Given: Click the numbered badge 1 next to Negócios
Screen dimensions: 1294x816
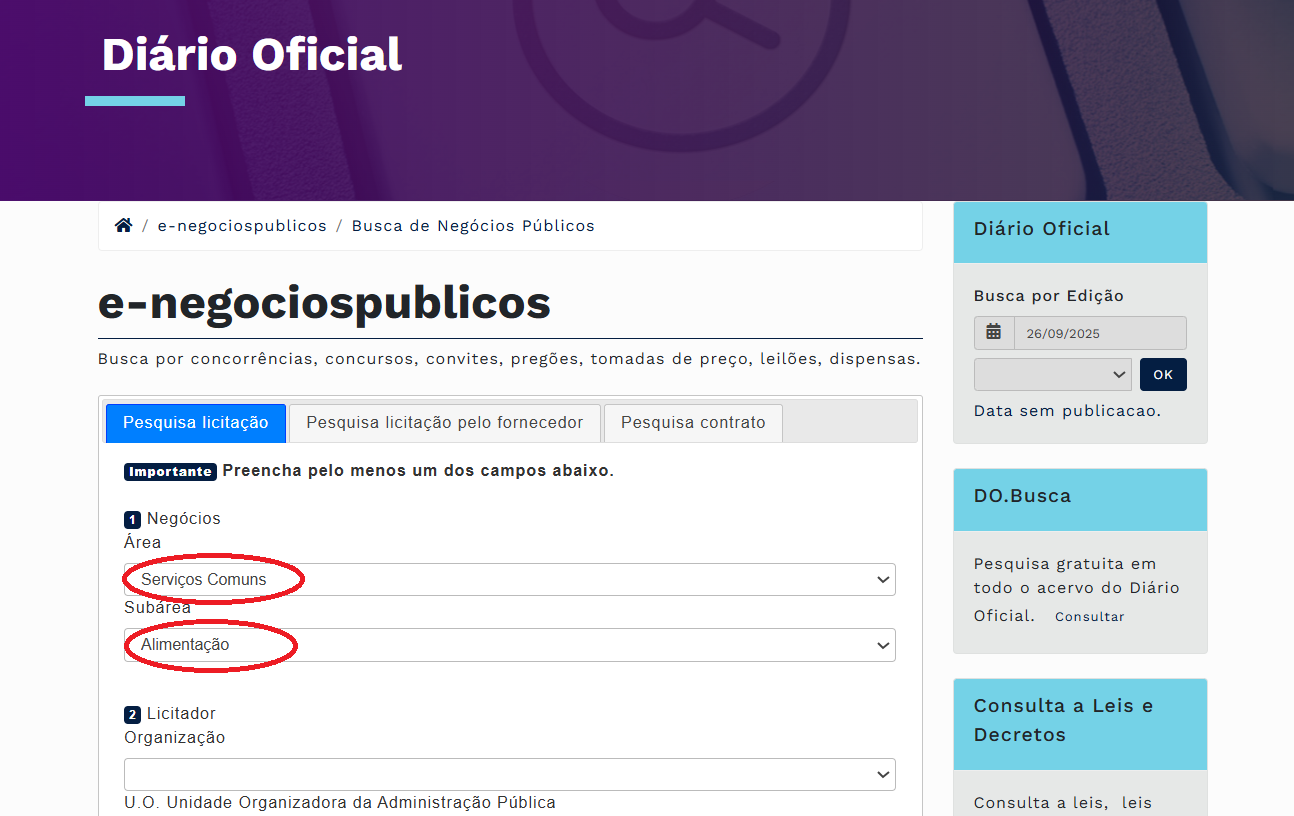Looking at the screenshot, I should tap(131, 519).
